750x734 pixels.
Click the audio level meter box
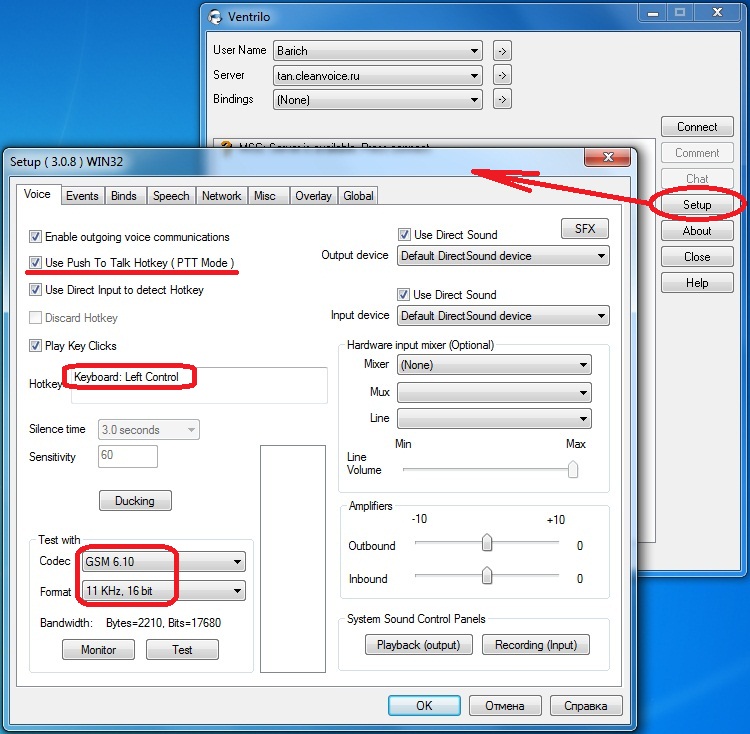click(293, 559)
